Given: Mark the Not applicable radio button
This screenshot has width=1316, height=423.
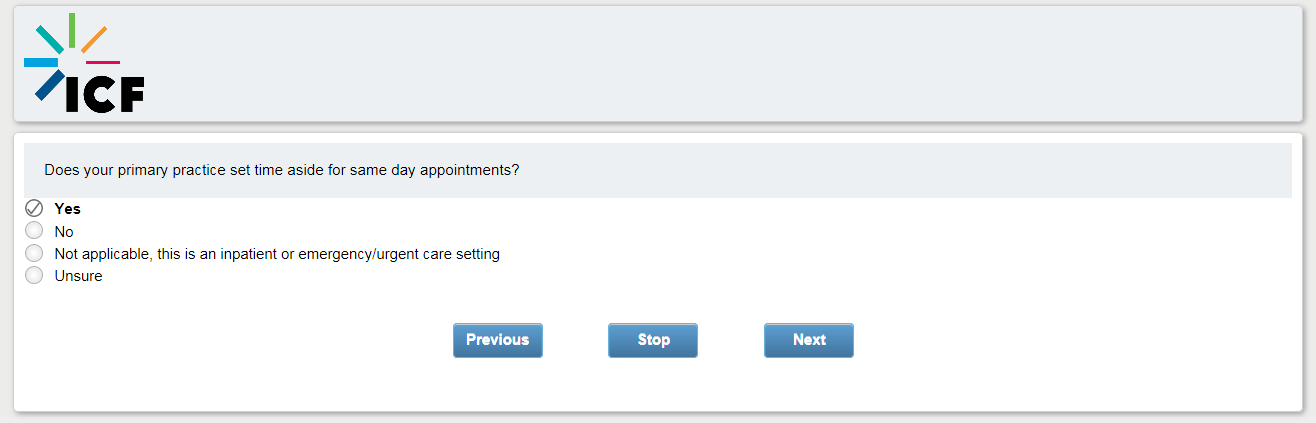Looking at the screenshot, I should (x=34, y=254).
